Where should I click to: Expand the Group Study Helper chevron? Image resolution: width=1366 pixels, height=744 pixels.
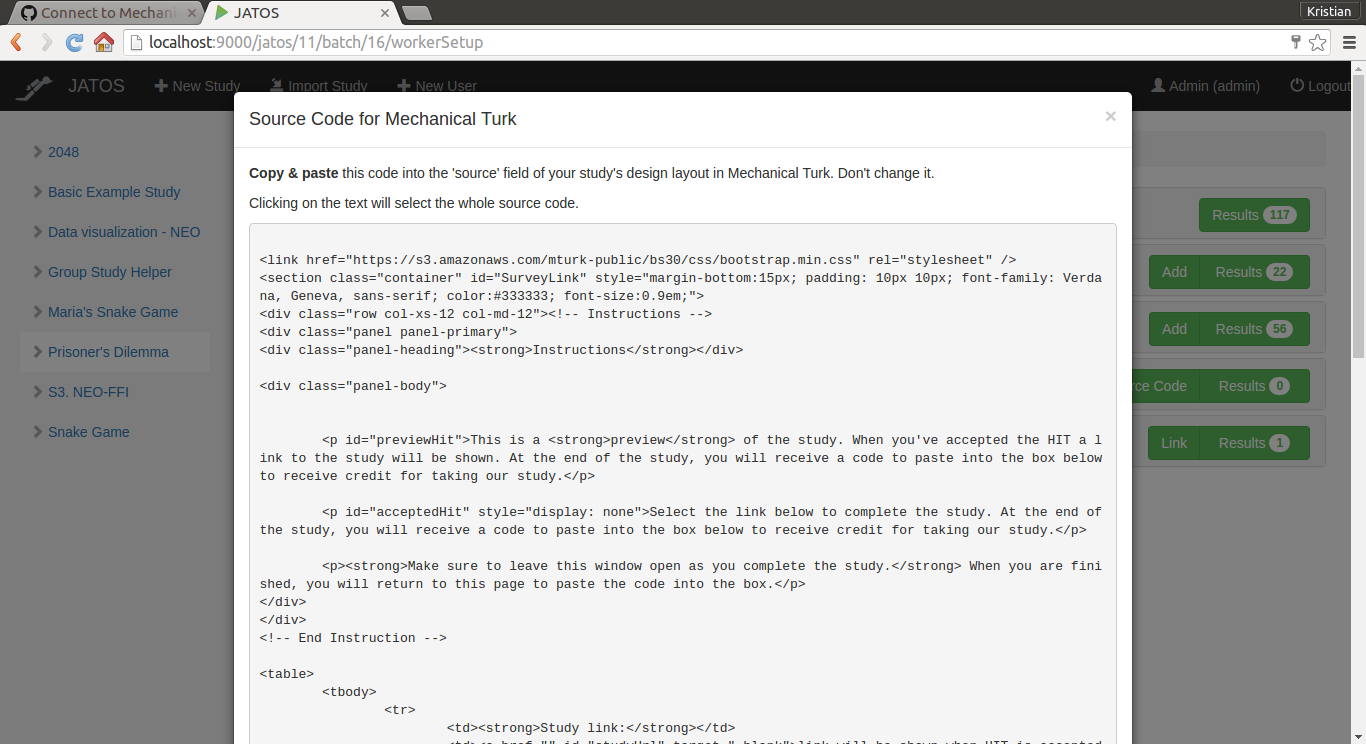(x=37, y=272)
